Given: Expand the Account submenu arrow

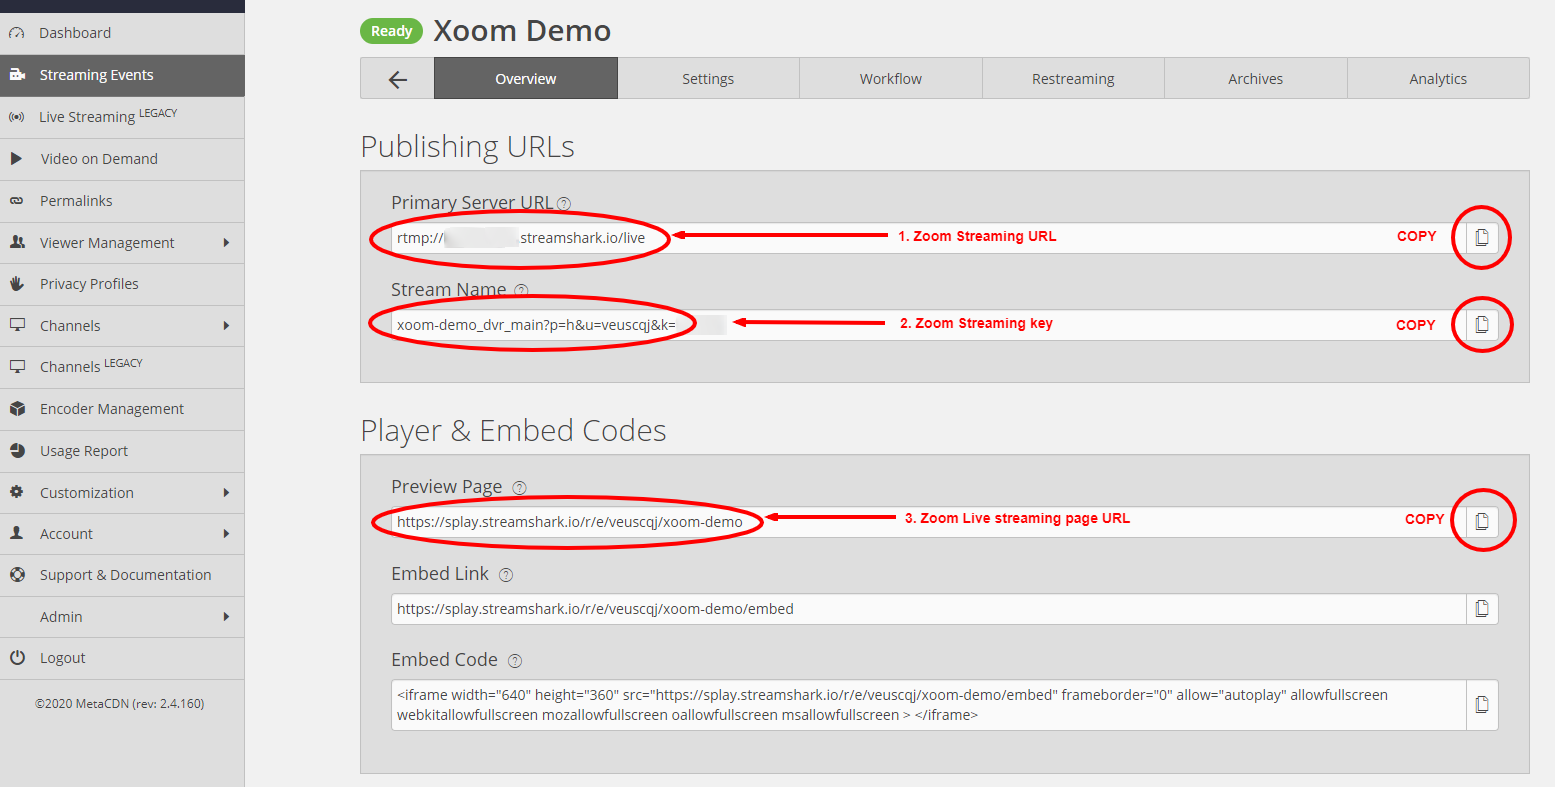Looking at the screenshot, I should (x=226, y=534).
